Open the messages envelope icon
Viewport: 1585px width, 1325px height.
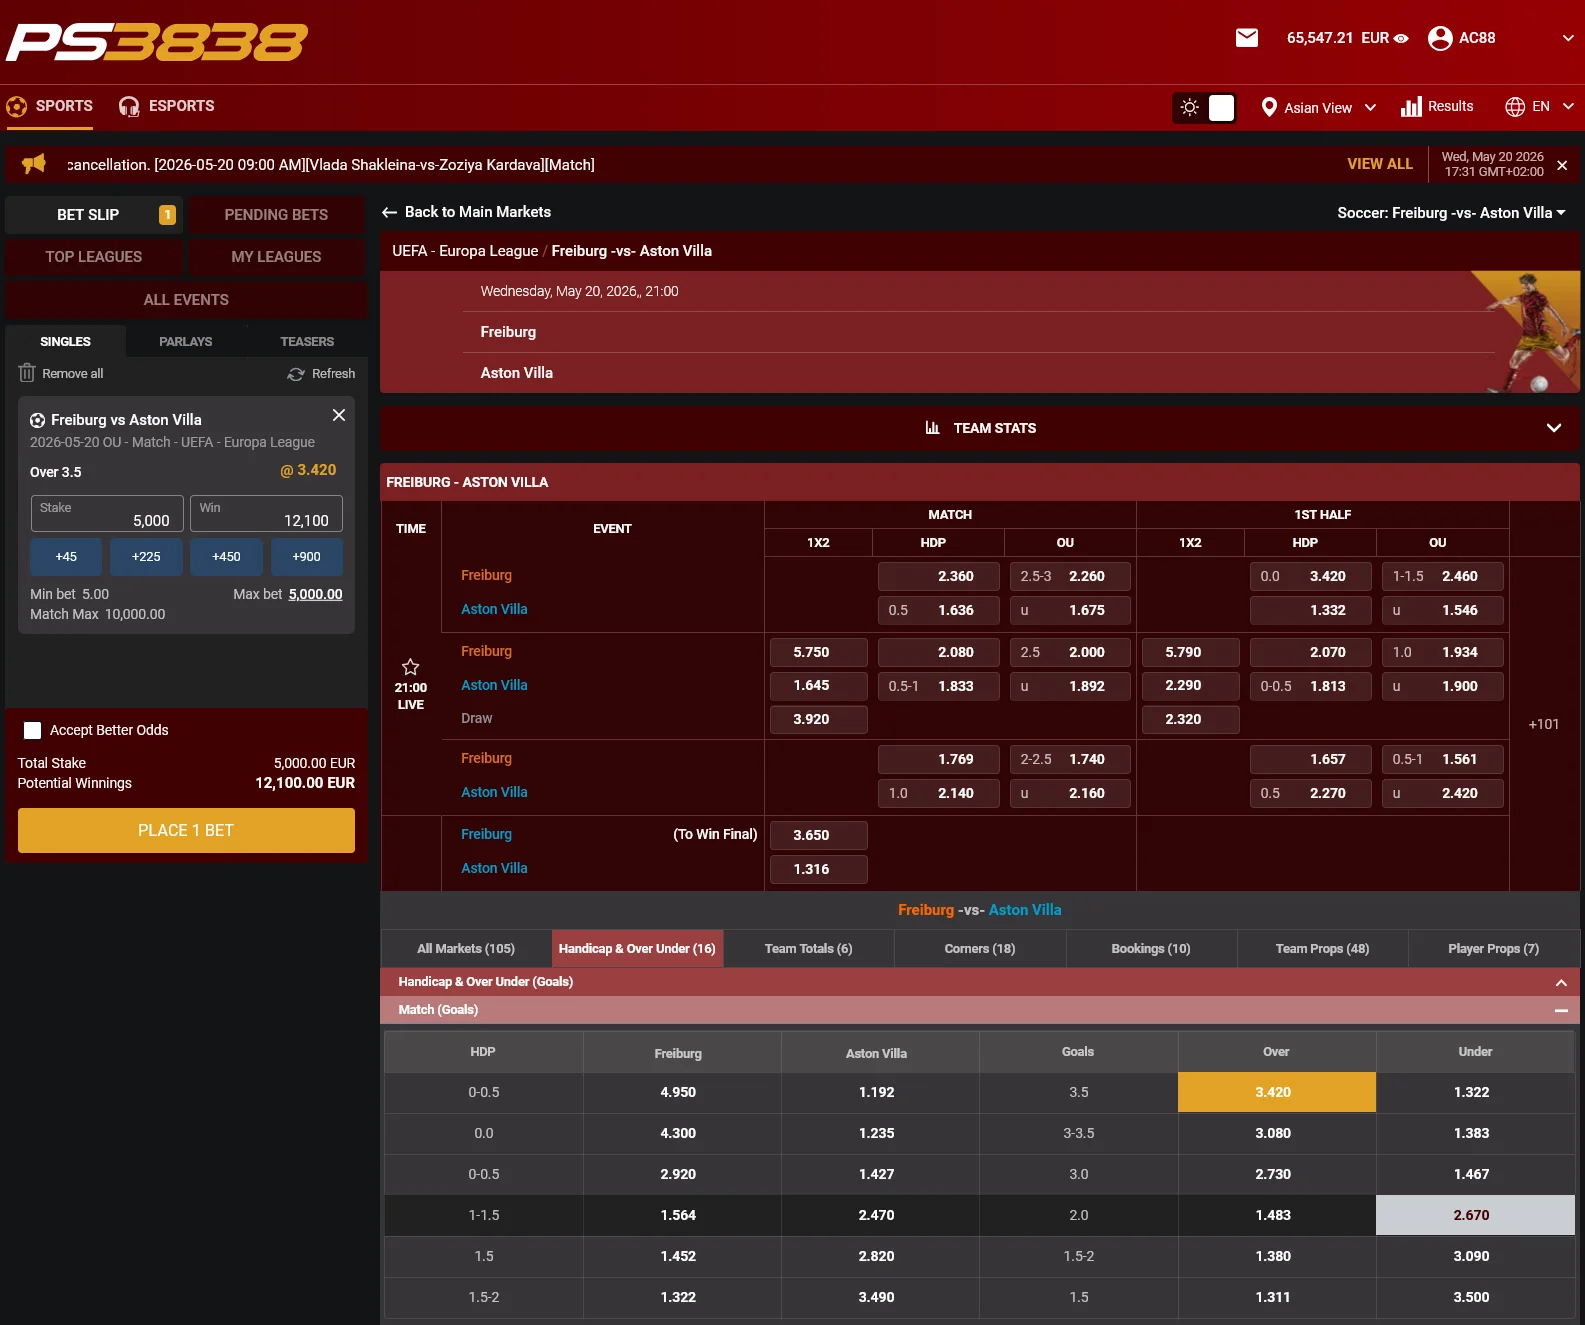pyautogui.click(x=1246, y=38)
